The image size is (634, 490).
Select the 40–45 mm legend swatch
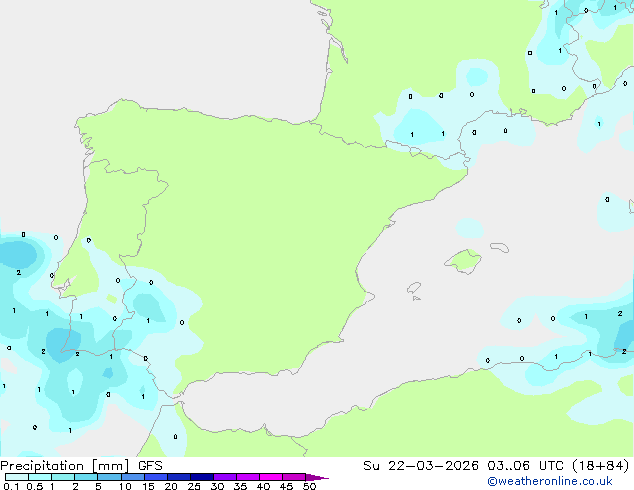tap(271, 477)
